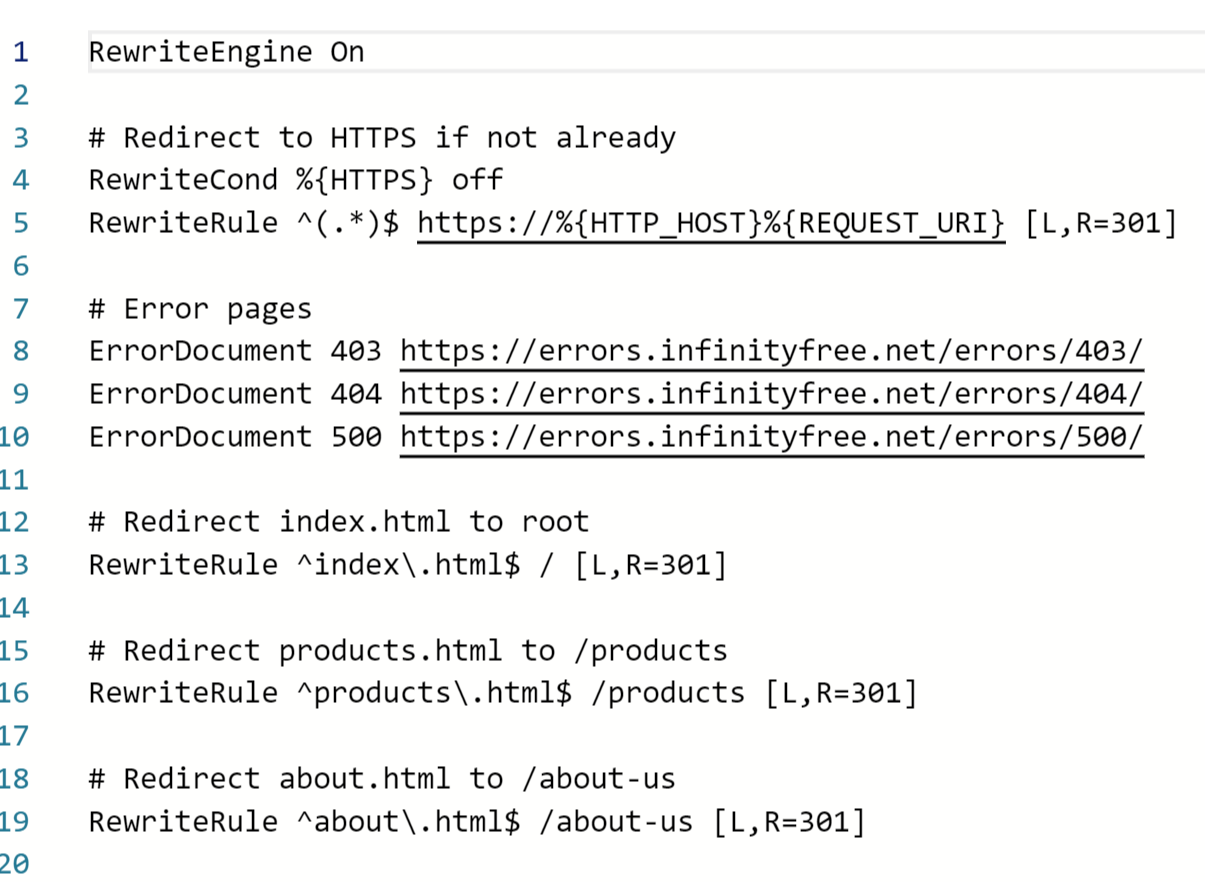Open the errors/404/ URL link

(x=771, y=395)
